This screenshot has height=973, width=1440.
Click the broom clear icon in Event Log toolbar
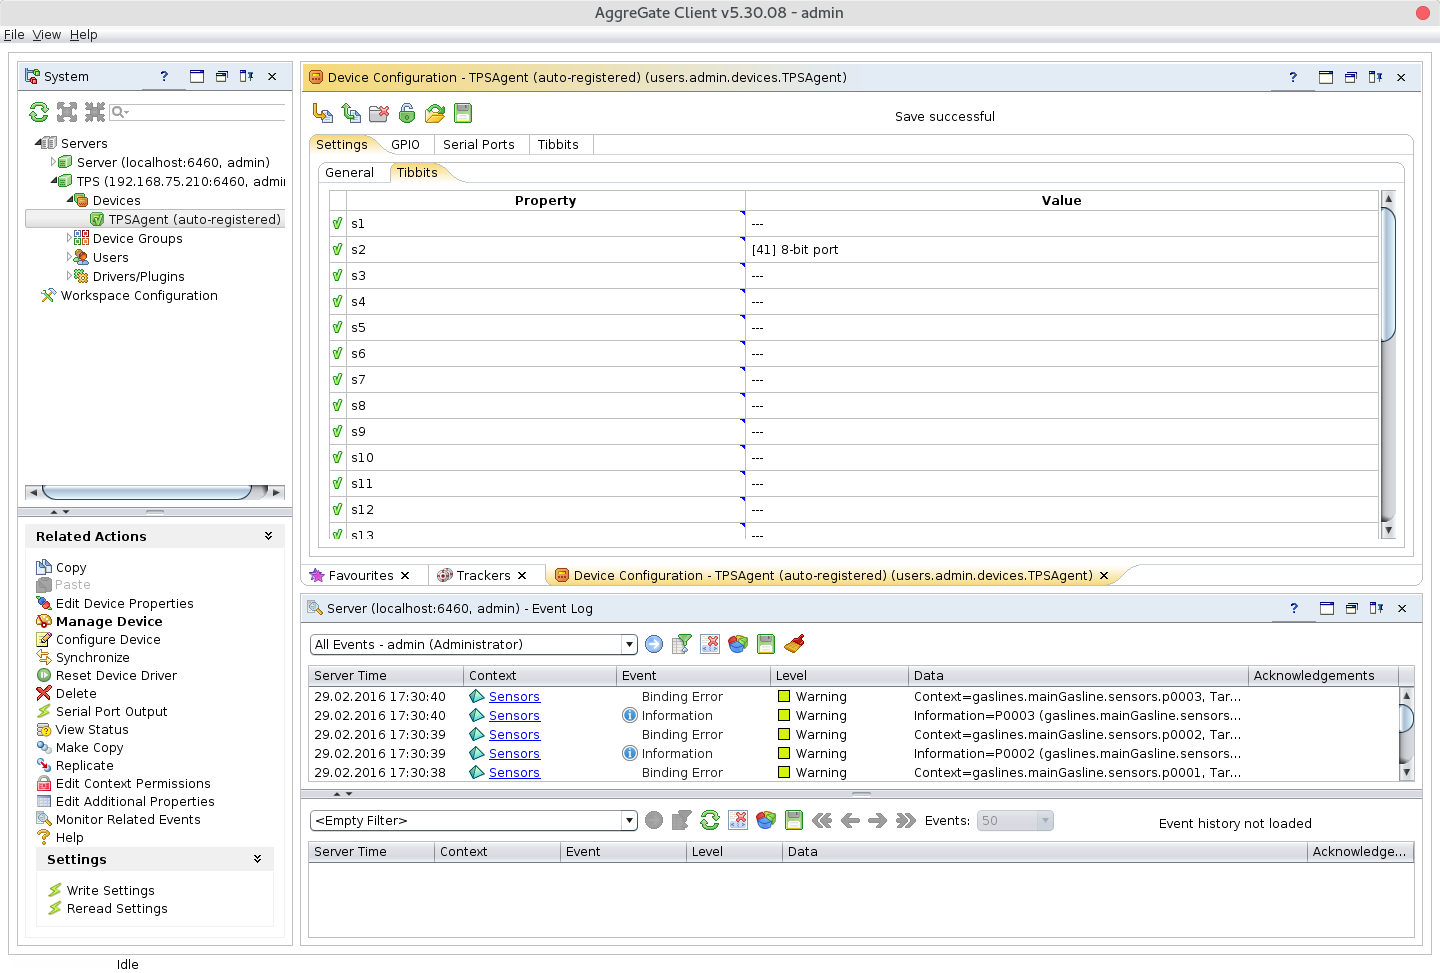(794, 644)
